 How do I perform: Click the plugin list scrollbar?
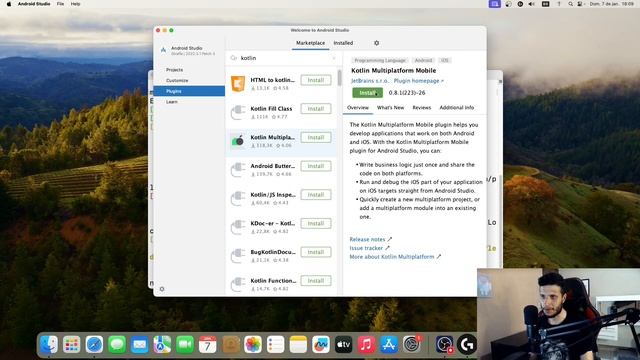pyautogui.click(x=339, y=78)
